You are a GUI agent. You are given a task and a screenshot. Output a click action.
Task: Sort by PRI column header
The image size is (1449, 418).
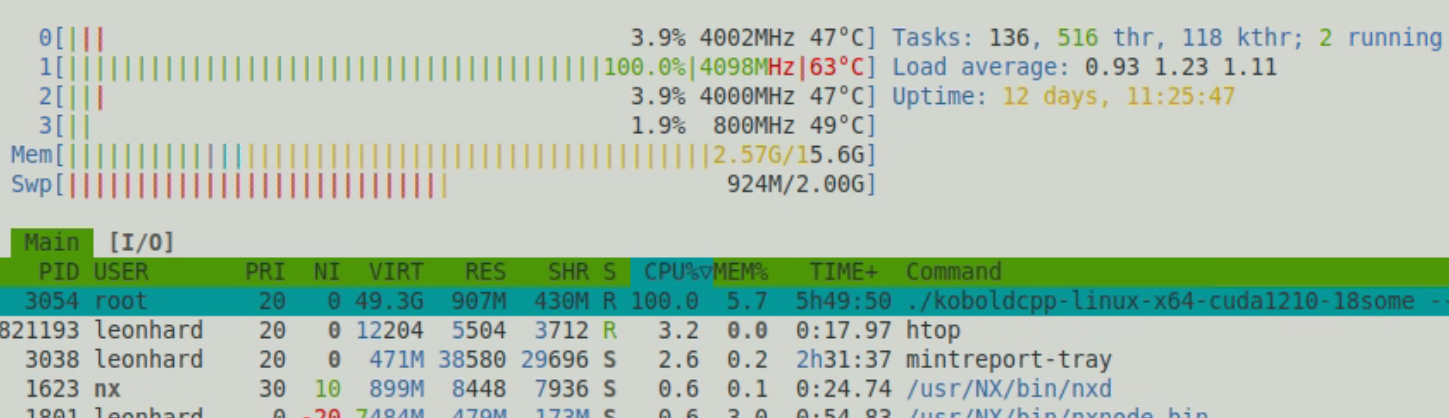265,272
